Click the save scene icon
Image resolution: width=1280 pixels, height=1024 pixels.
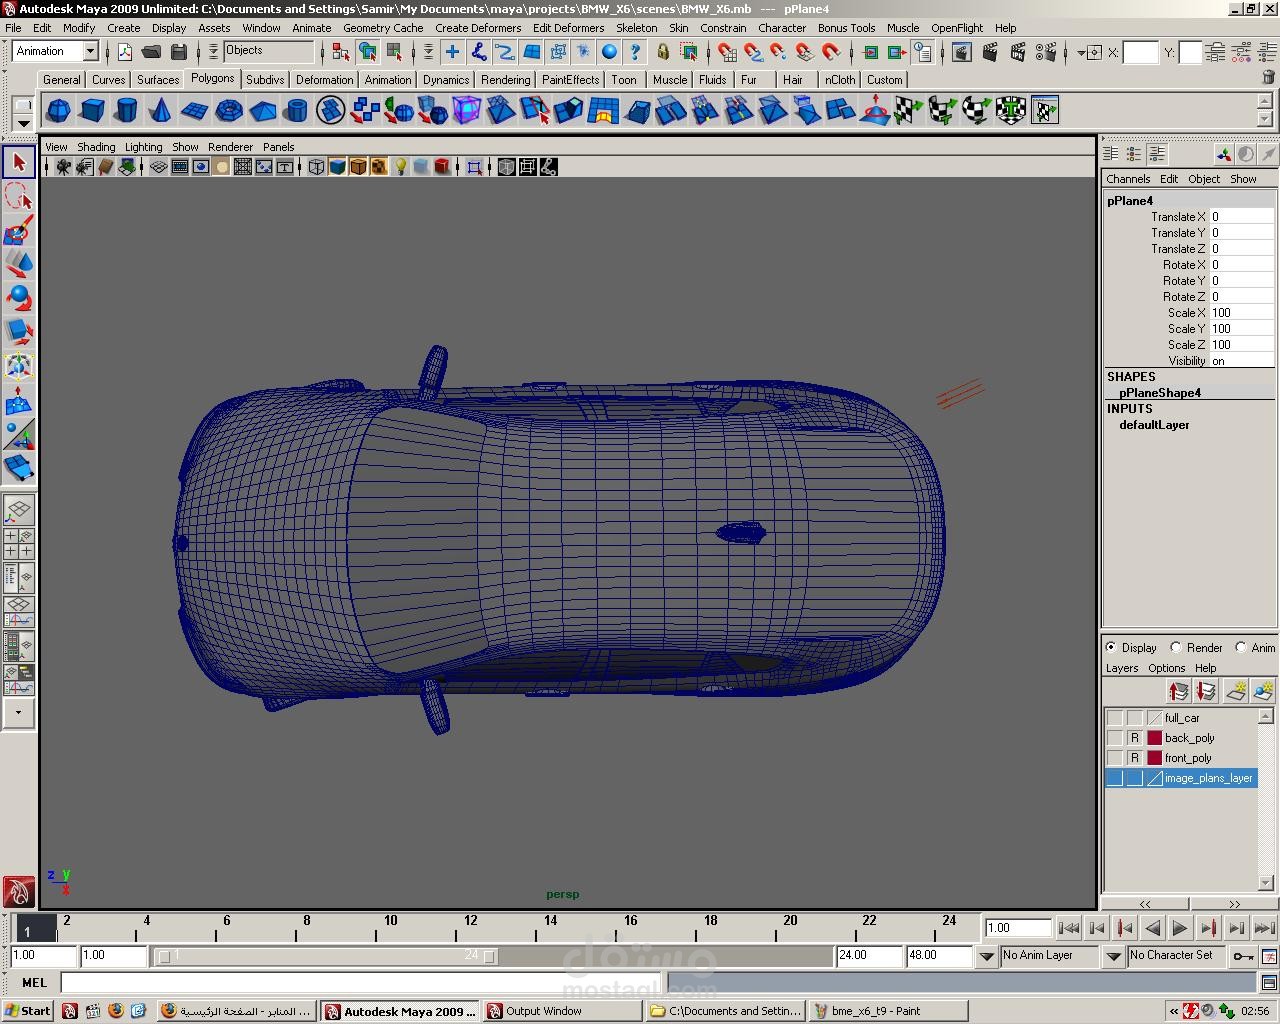tap(179, 52)
